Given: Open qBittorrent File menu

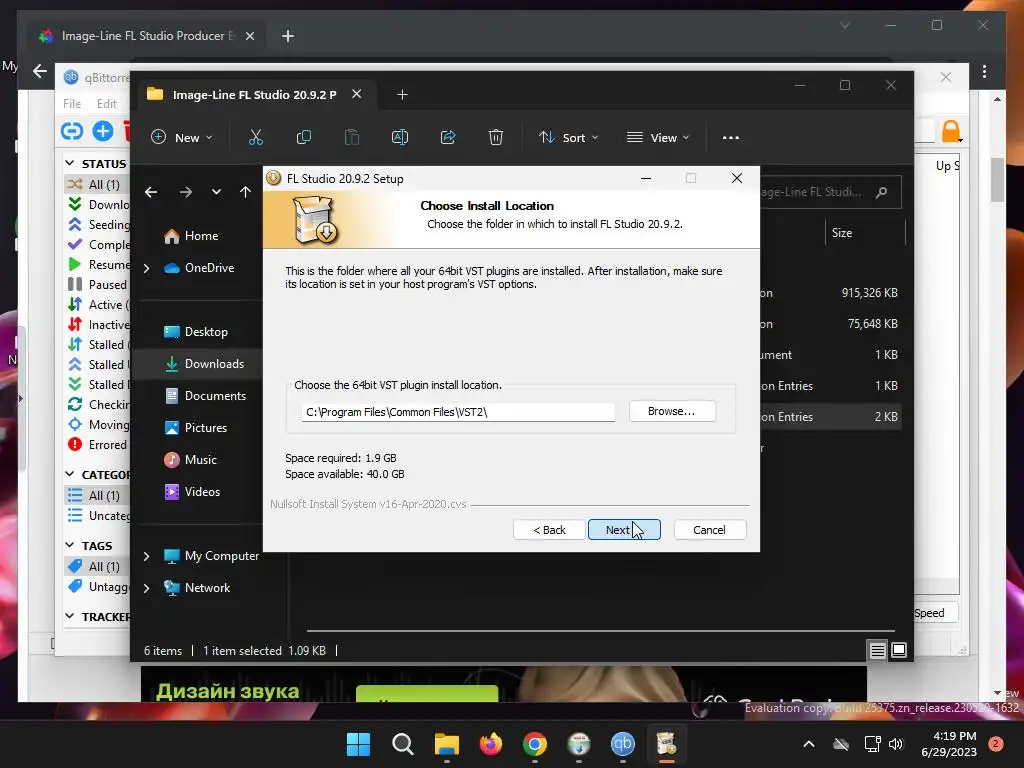Looking at the screenshot, I should [x=72, y=104].
